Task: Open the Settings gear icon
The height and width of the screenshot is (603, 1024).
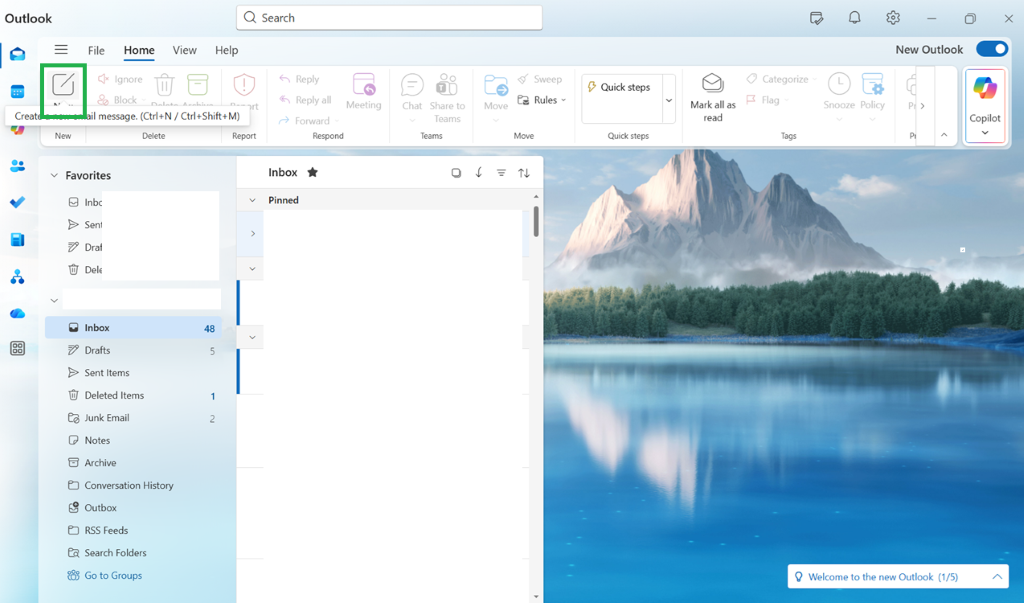Action: (x=893, y=18)
